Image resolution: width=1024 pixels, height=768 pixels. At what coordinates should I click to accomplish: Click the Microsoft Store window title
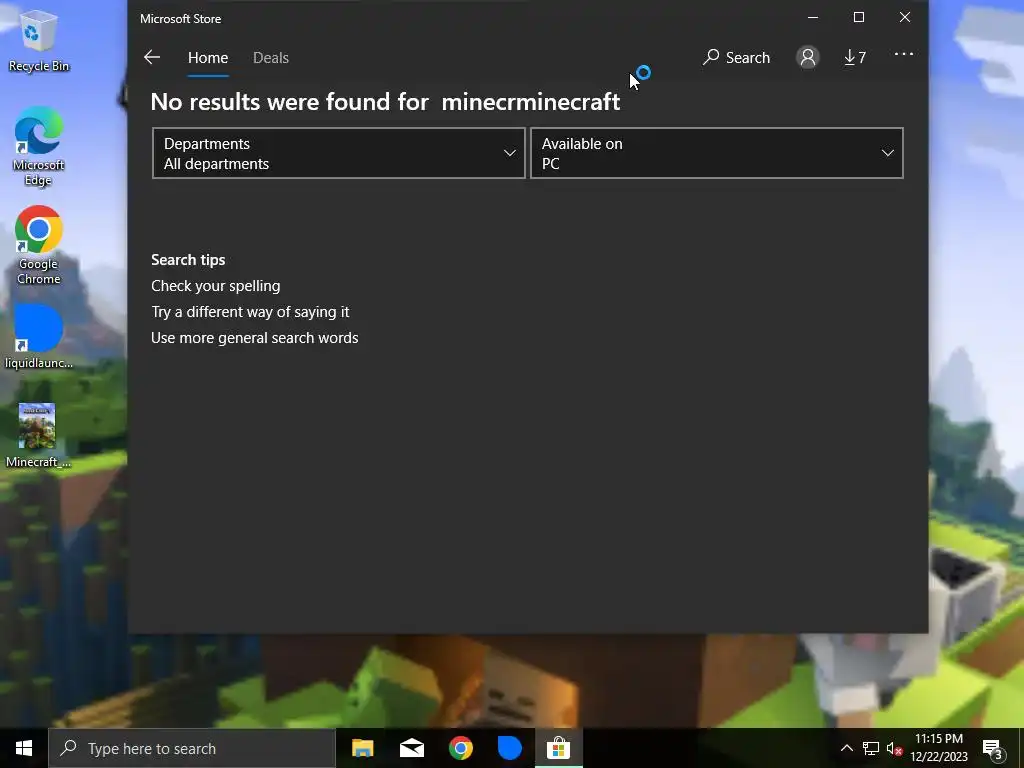180,19
